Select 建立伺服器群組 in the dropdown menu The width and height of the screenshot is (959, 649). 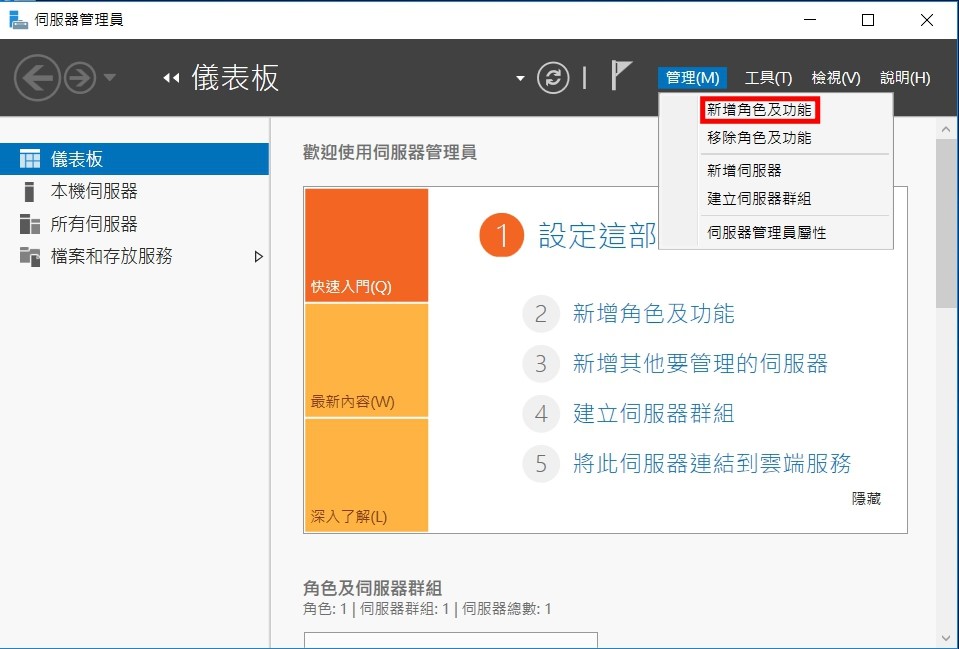click(759, 199)
